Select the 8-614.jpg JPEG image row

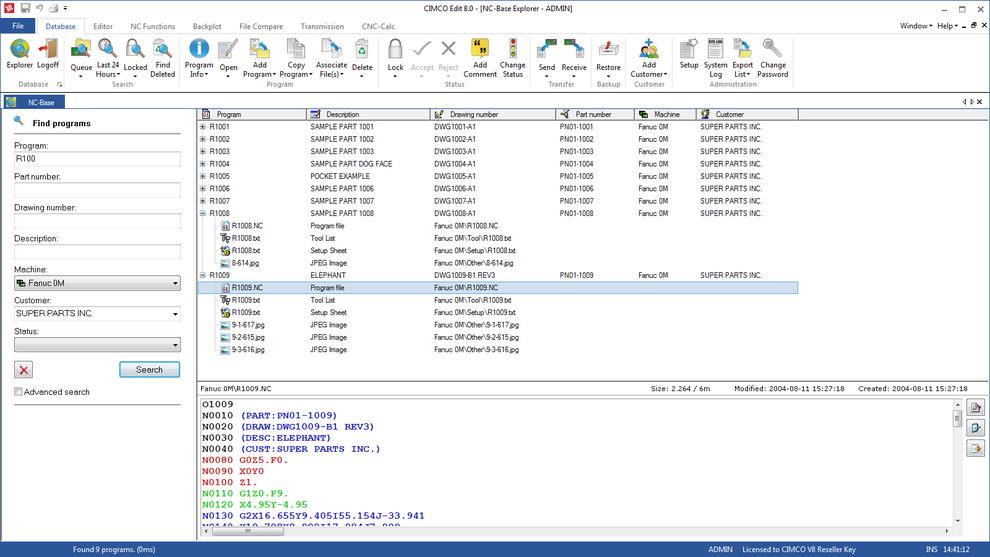pyautogui.click(x=498, y=263)
